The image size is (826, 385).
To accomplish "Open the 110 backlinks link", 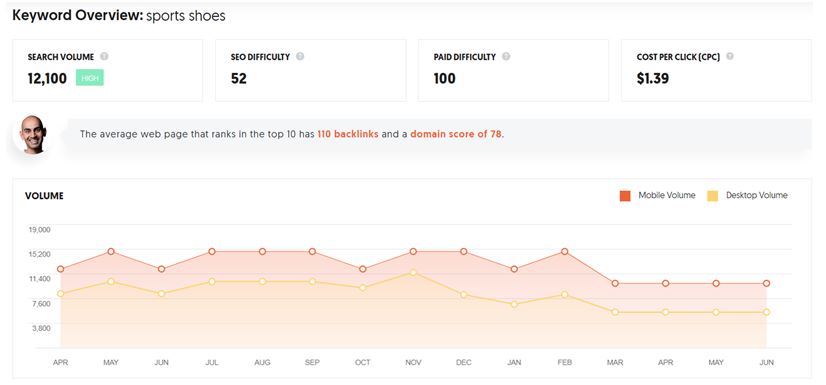I will 348,134.
